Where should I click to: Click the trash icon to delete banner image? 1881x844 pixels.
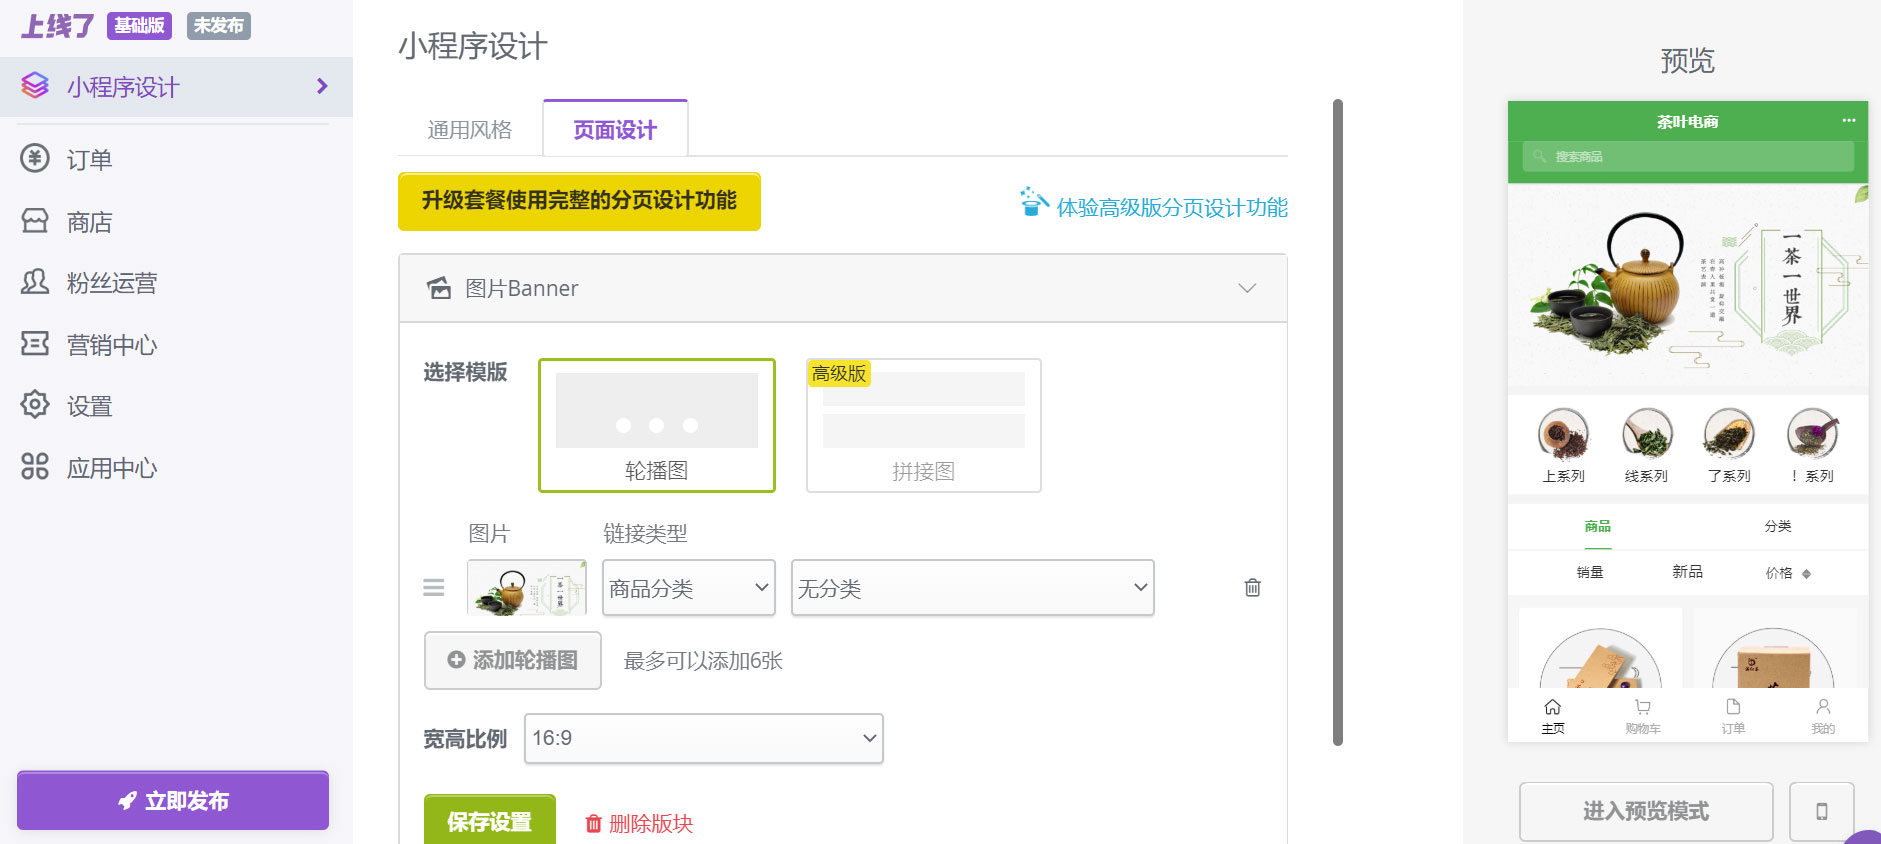tap(1252, 587)
